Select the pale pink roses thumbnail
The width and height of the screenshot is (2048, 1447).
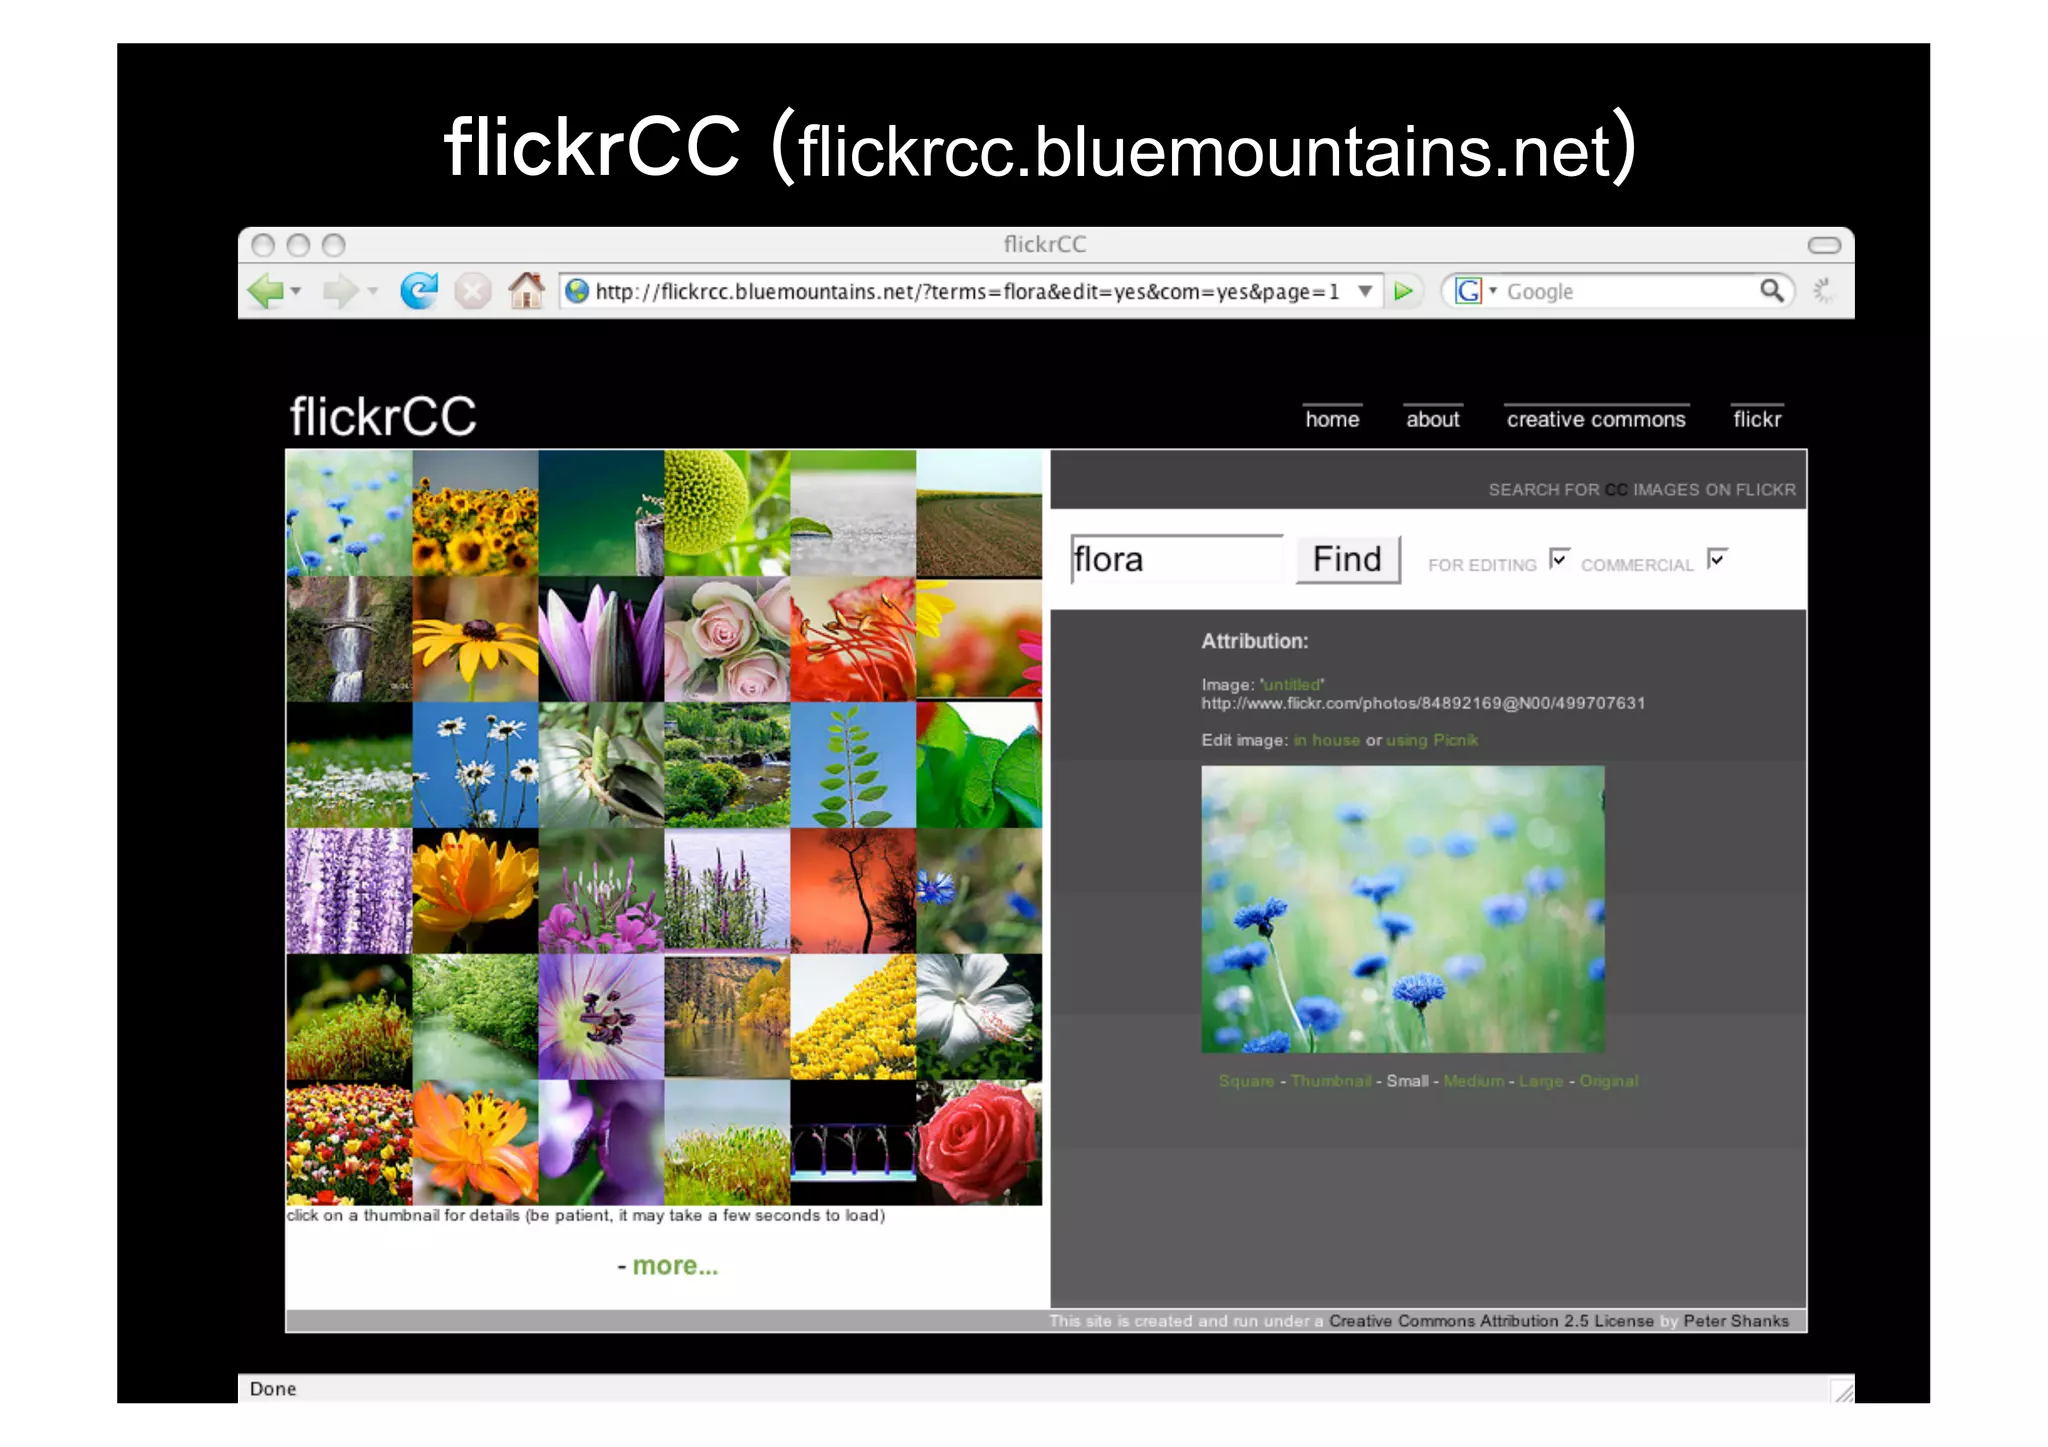coord(727,639)
